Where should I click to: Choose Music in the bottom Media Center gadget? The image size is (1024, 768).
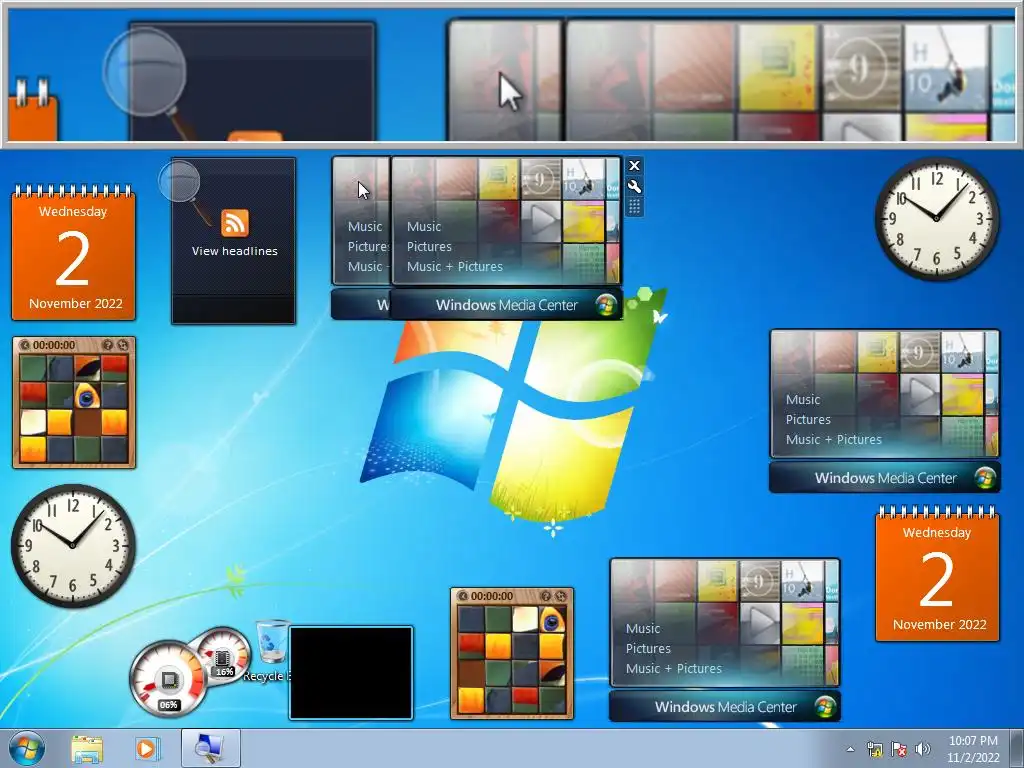(x=643, y=629)
